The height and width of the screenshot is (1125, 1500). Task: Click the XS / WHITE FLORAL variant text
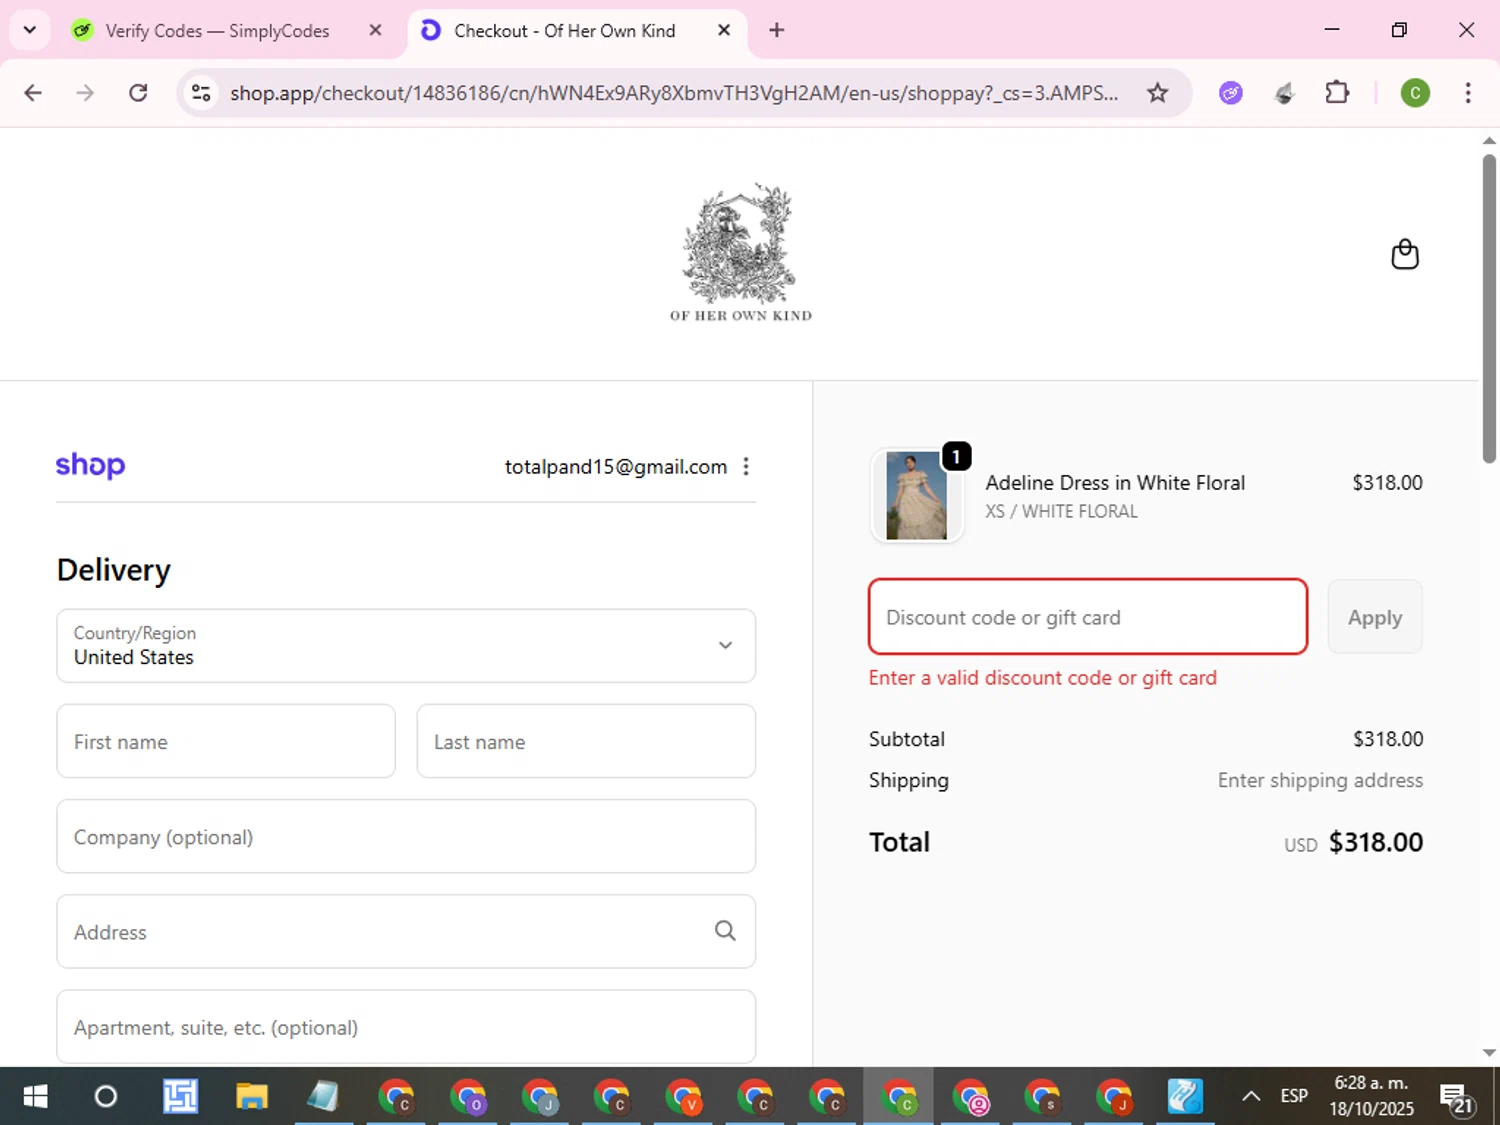click(1061, 511)
